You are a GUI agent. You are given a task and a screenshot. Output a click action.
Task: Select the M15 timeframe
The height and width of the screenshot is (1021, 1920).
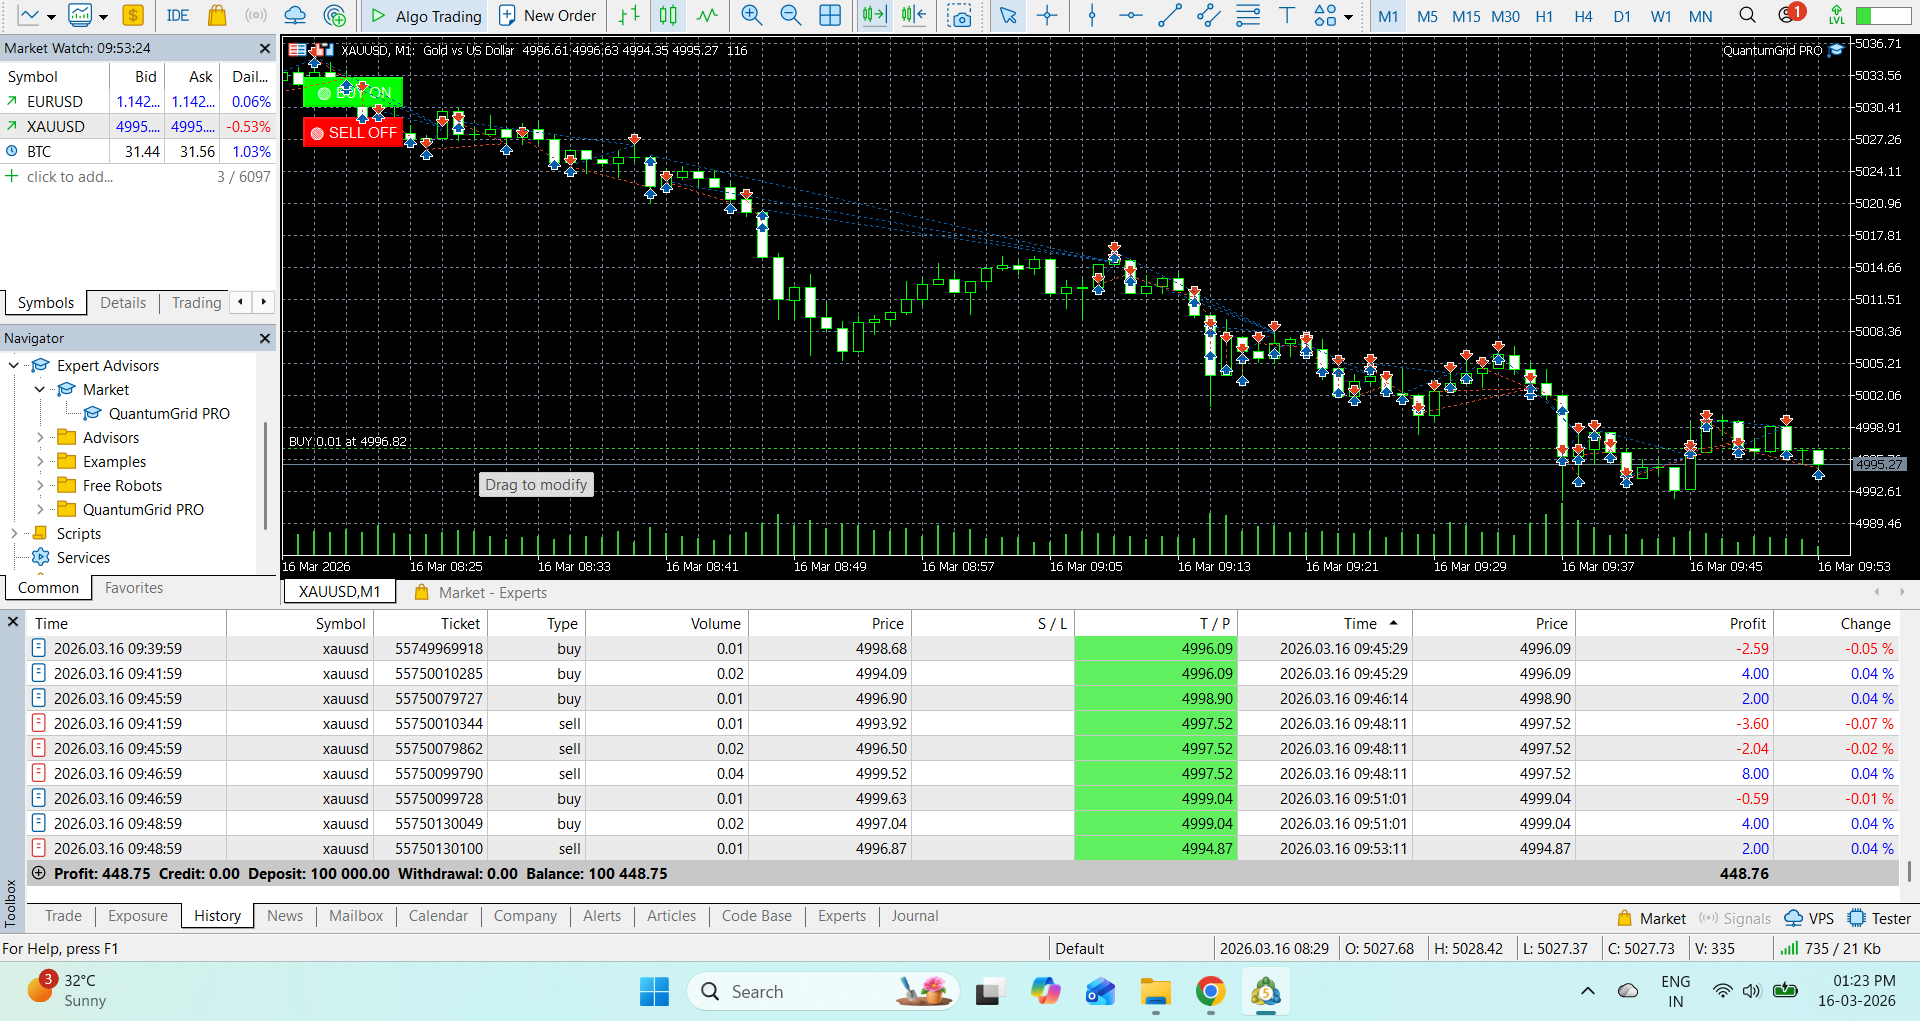(x=1466, y=16)
